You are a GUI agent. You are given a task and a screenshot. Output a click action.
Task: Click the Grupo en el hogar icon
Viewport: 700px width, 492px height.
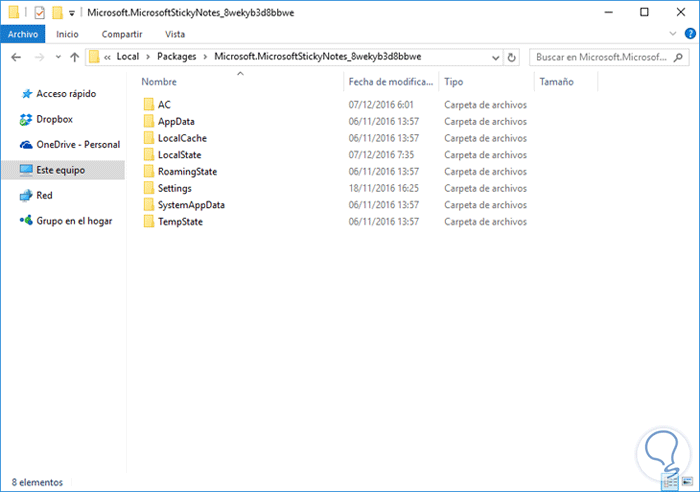pos(26,220)
